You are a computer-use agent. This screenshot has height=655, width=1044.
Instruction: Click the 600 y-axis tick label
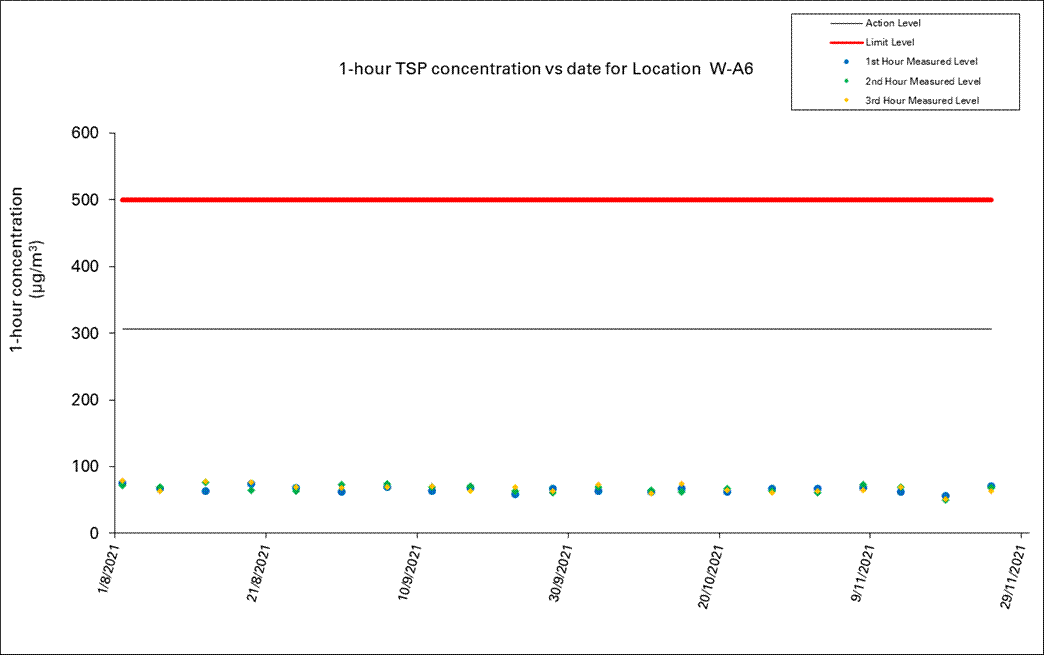83,134
